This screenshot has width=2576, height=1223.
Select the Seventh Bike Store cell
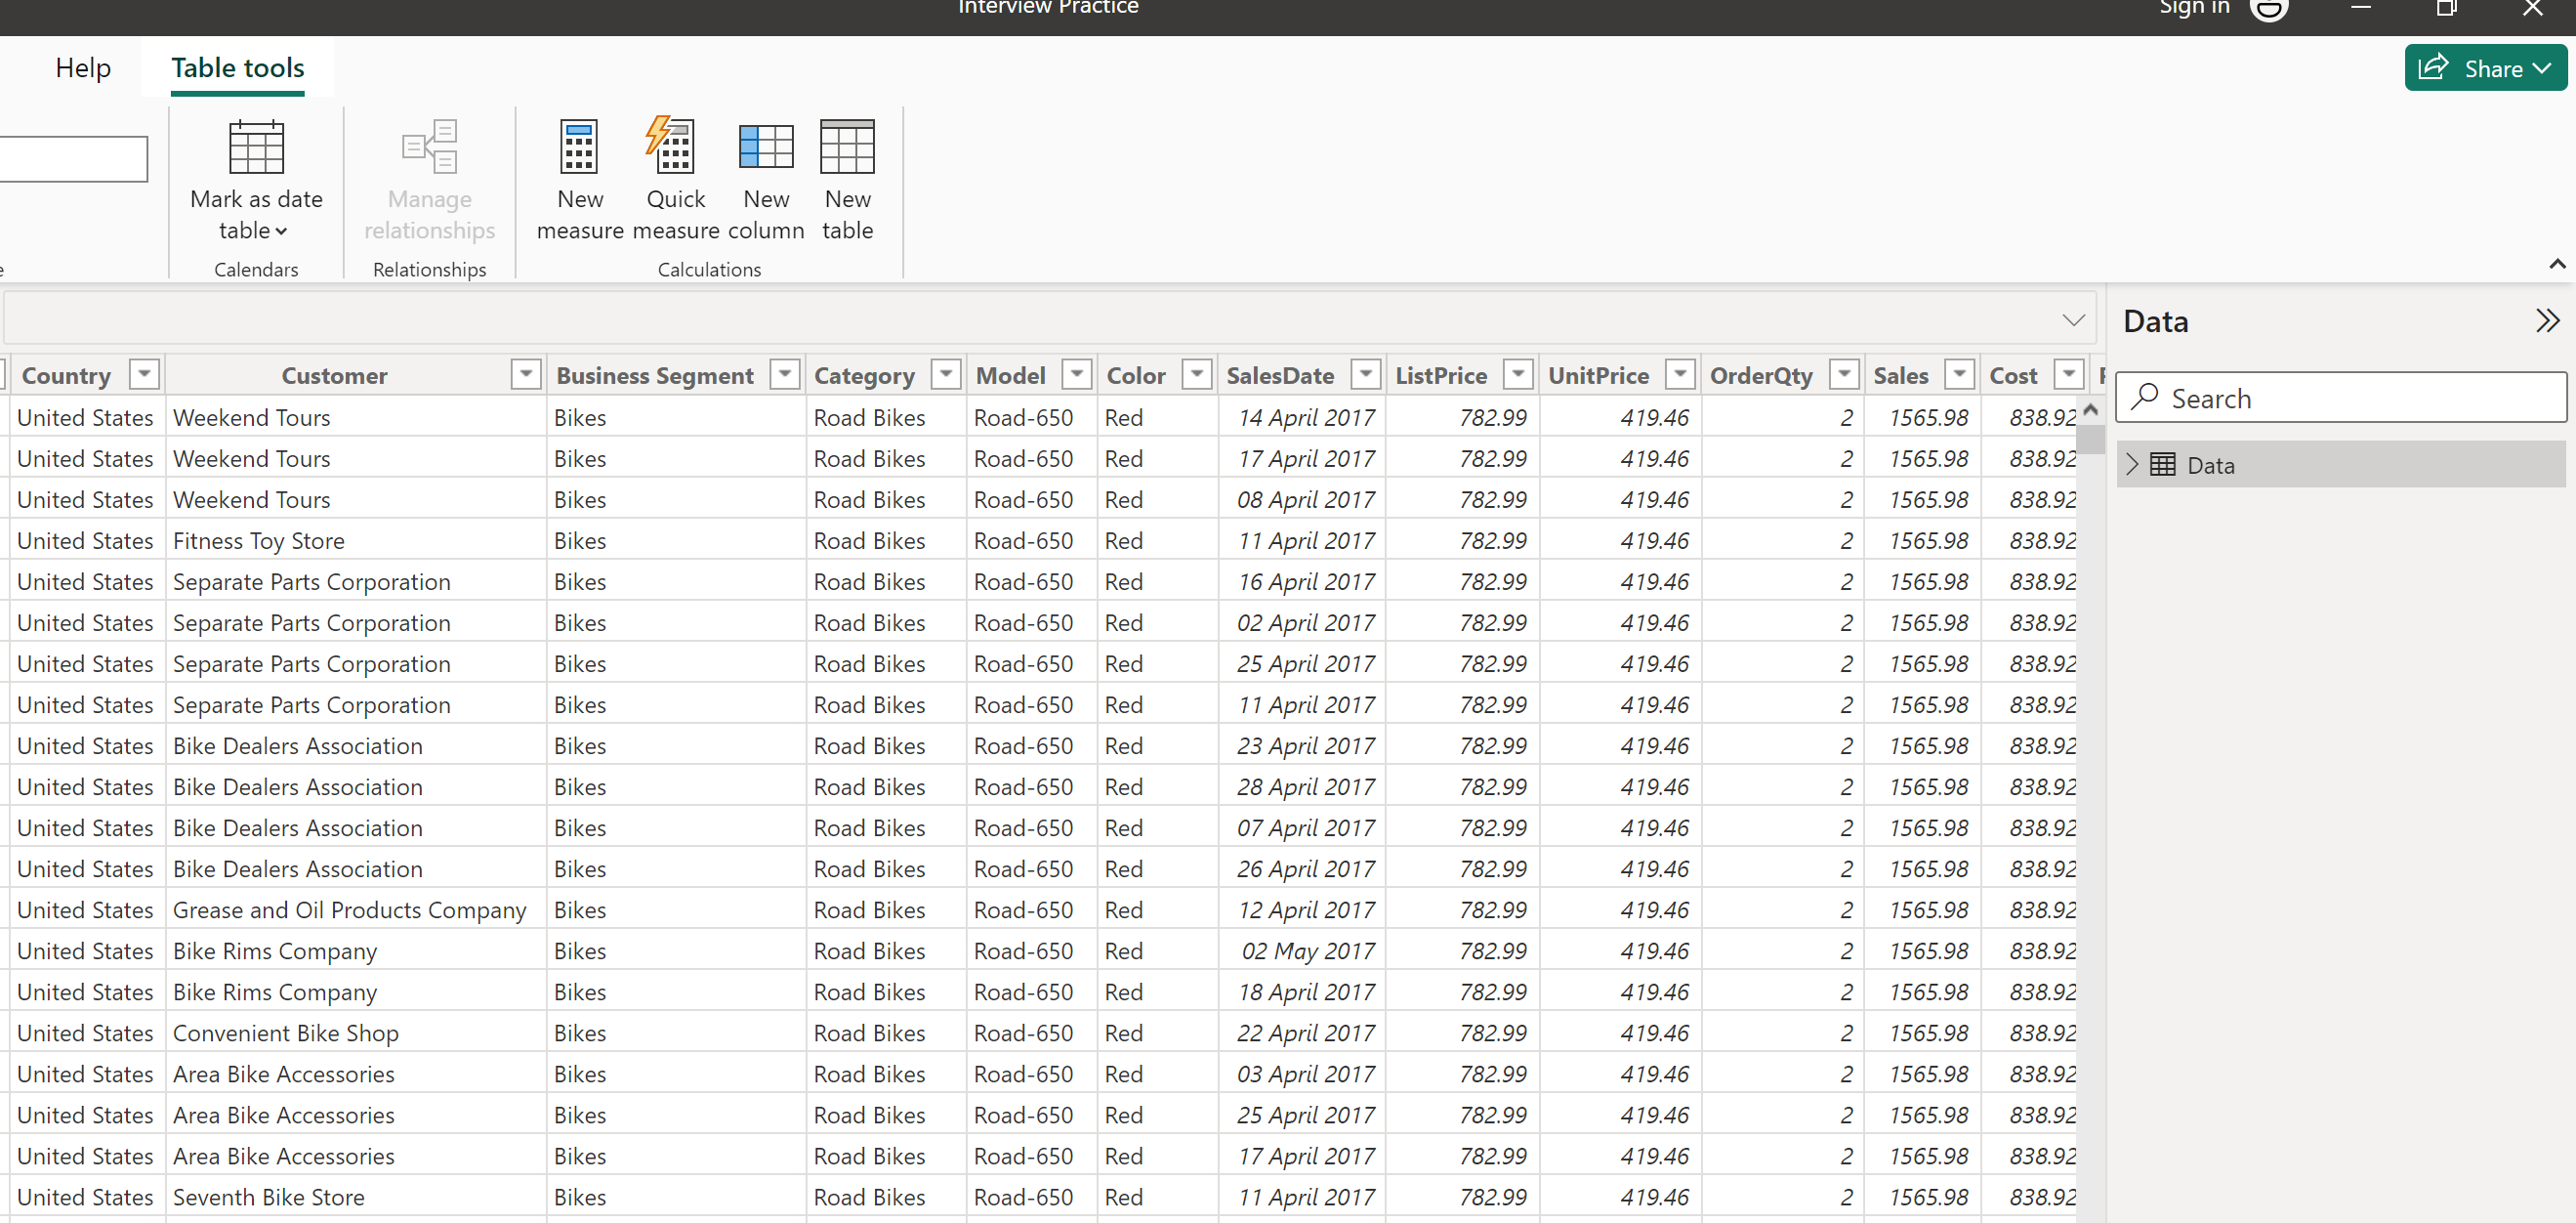click(355, 1197)
